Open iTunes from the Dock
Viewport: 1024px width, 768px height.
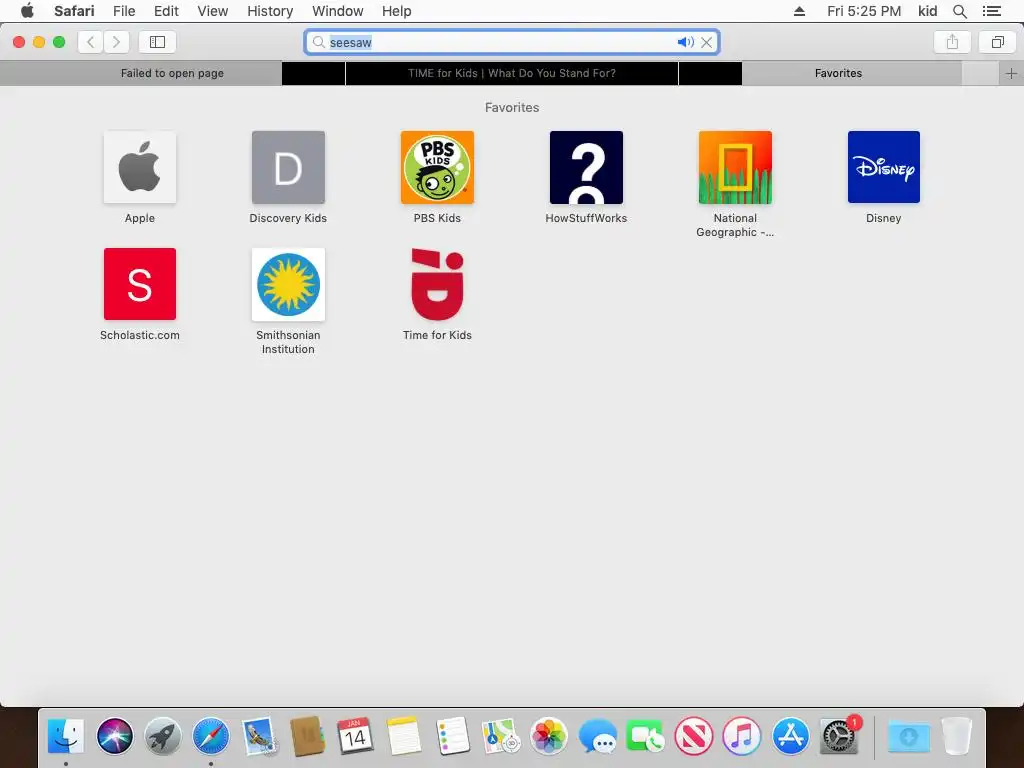pos(742,736)
